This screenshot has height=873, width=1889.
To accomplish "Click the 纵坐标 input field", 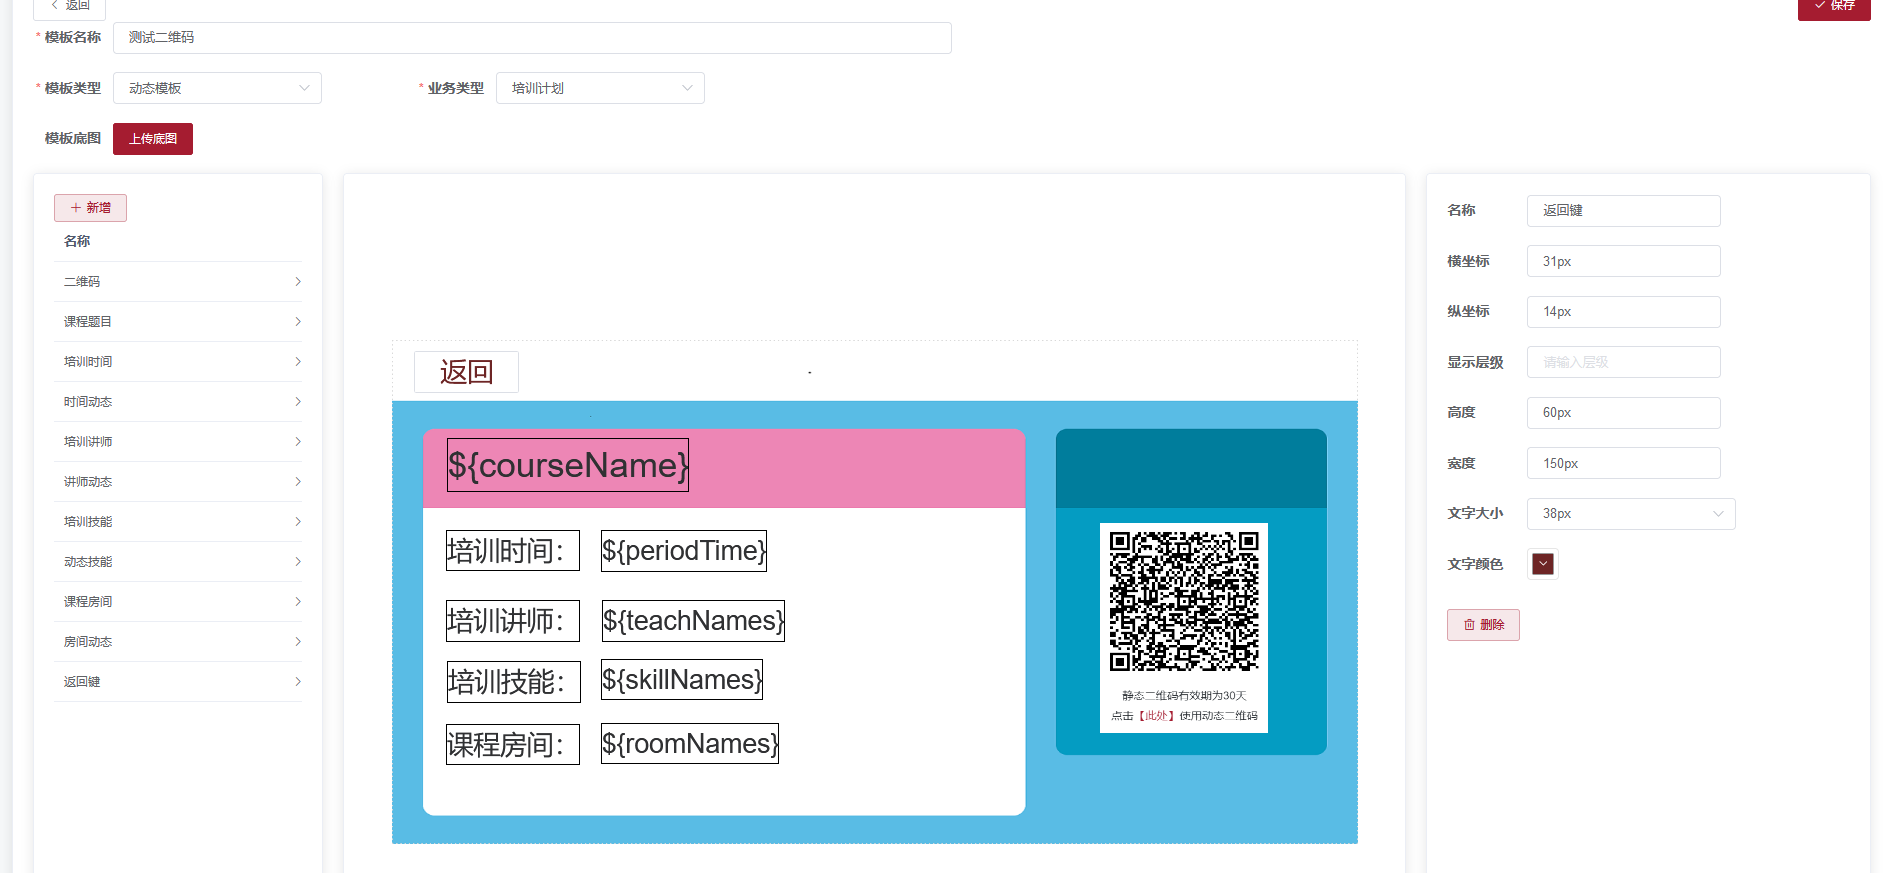I will point(1623,312).
